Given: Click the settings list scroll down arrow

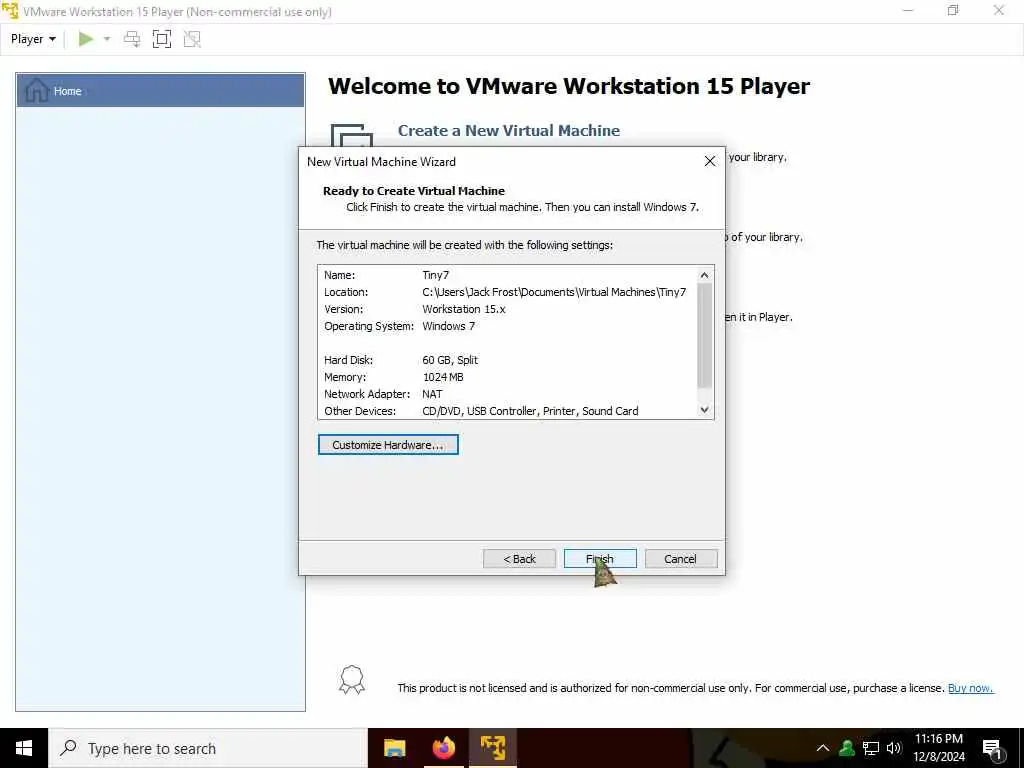Looking at the screenshot, I should 704,410.
